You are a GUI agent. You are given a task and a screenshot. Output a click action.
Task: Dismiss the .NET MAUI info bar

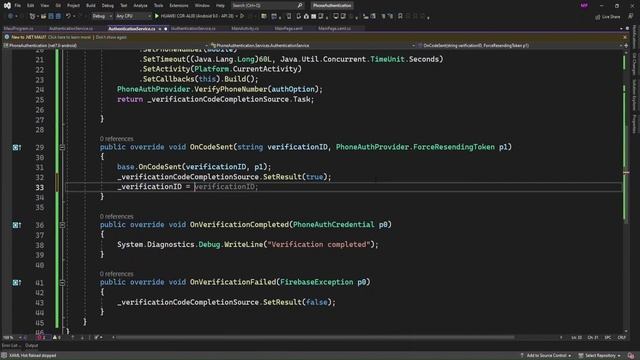625,37
